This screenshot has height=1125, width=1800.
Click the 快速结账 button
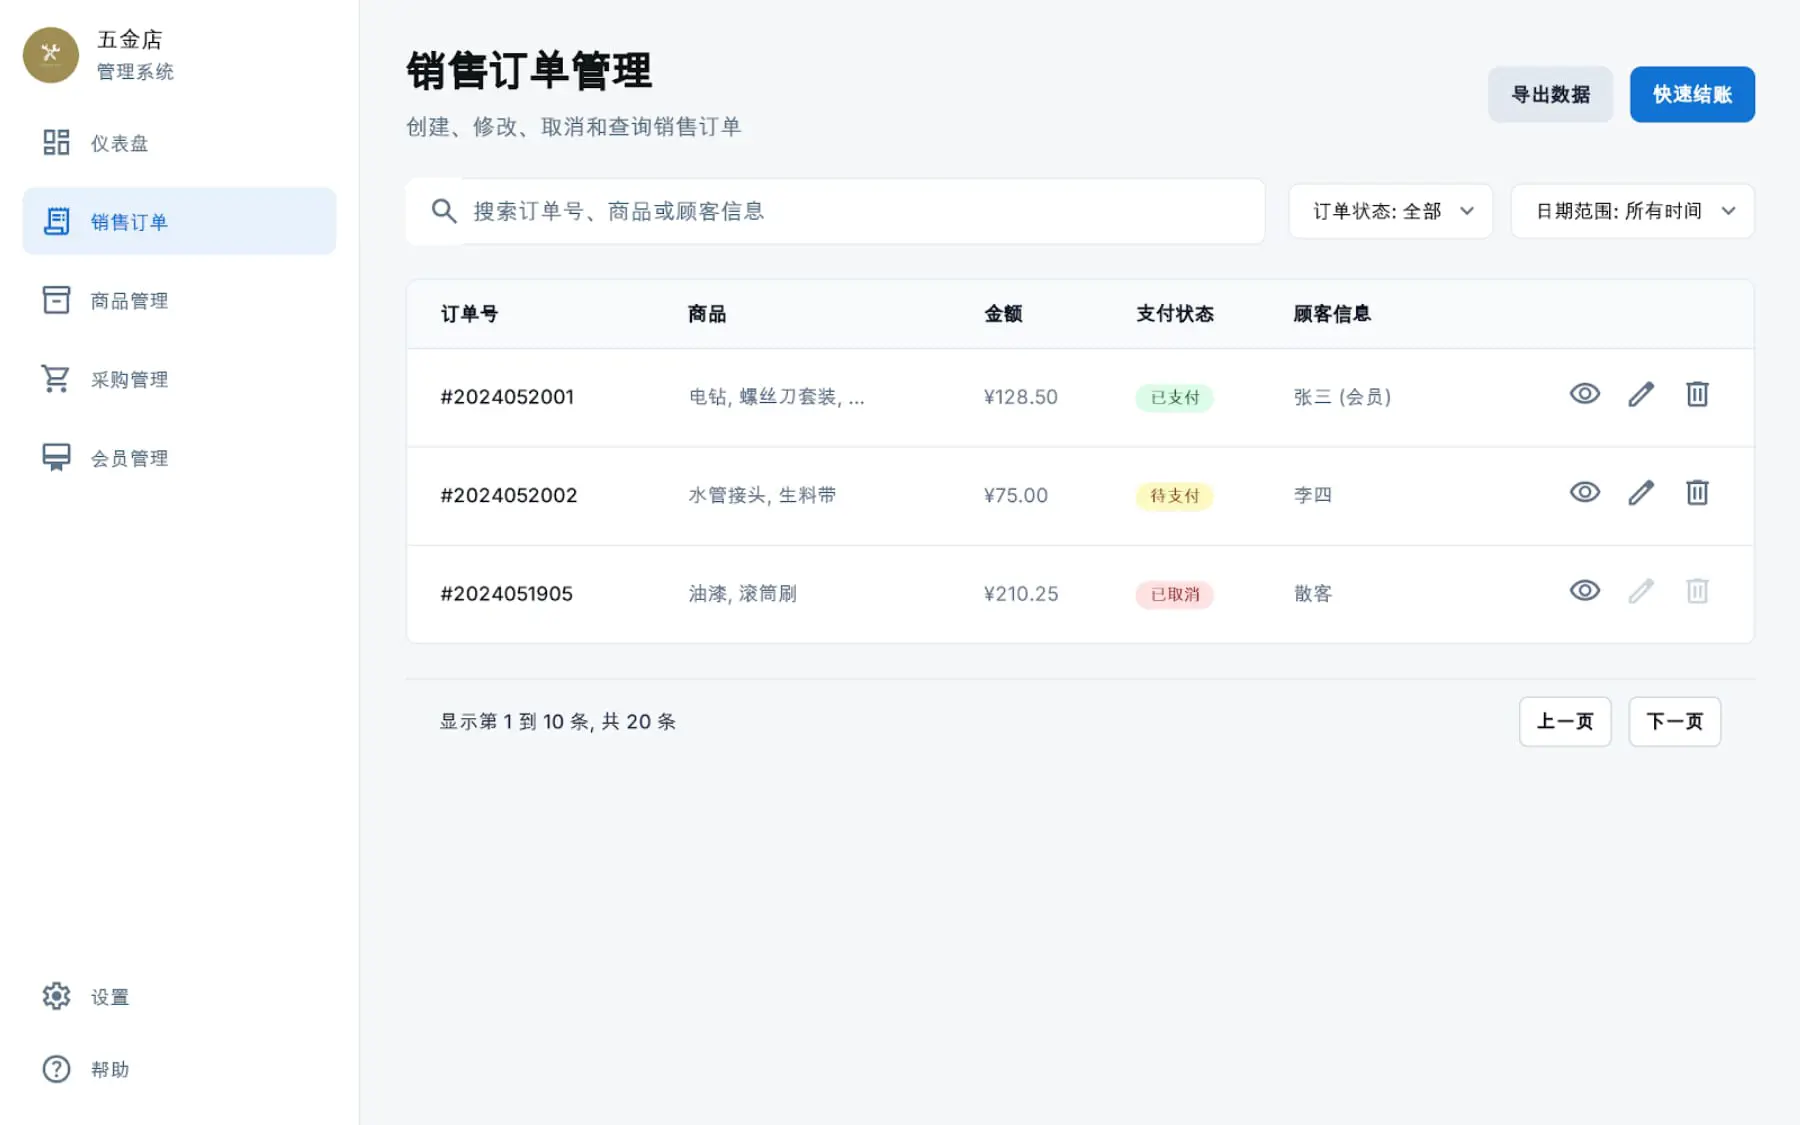[1692, 93]
